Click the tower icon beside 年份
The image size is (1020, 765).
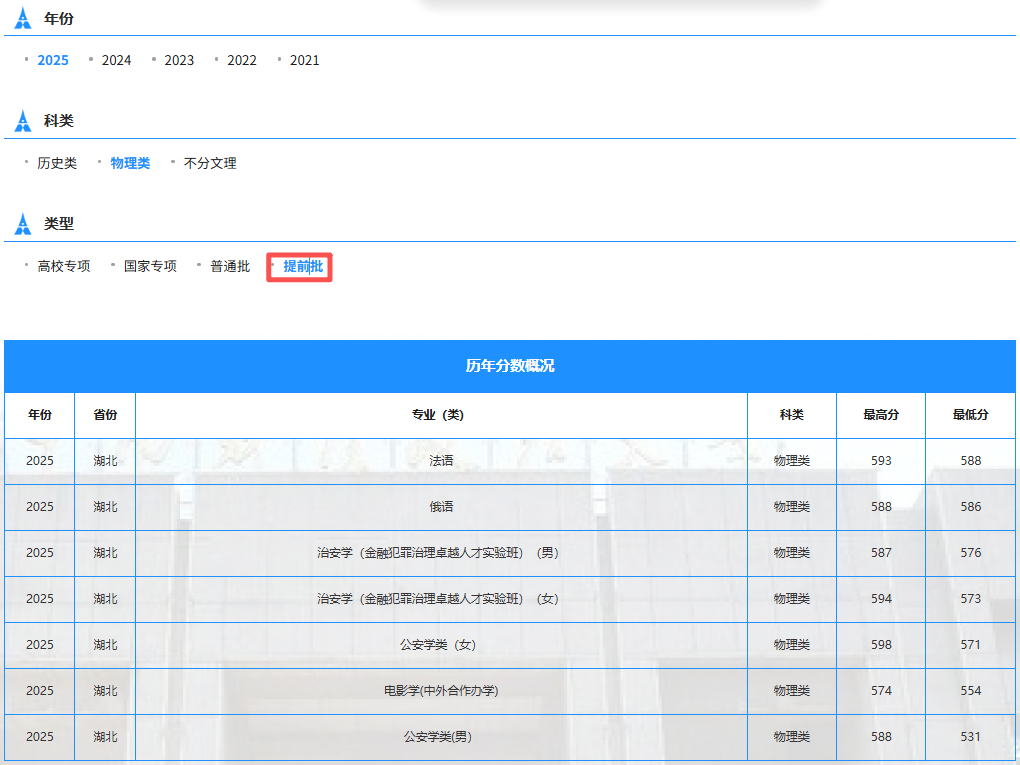pos(23,18)
